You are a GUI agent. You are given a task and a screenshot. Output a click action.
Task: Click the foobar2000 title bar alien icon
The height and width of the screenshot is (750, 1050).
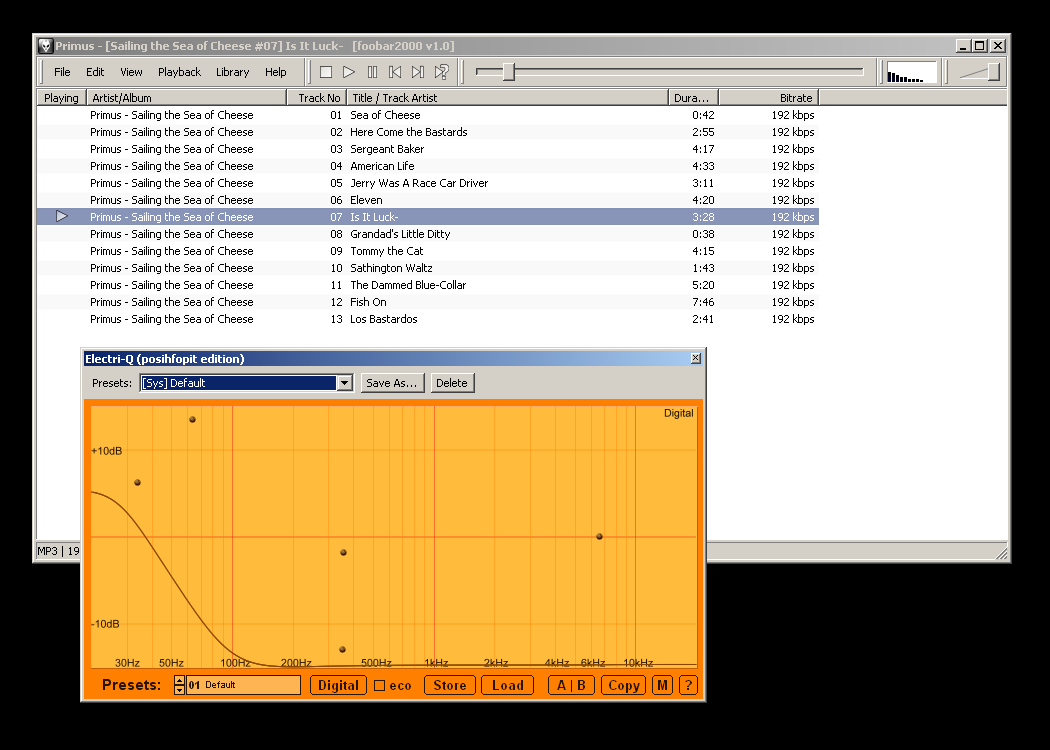(x=45, y=46)
